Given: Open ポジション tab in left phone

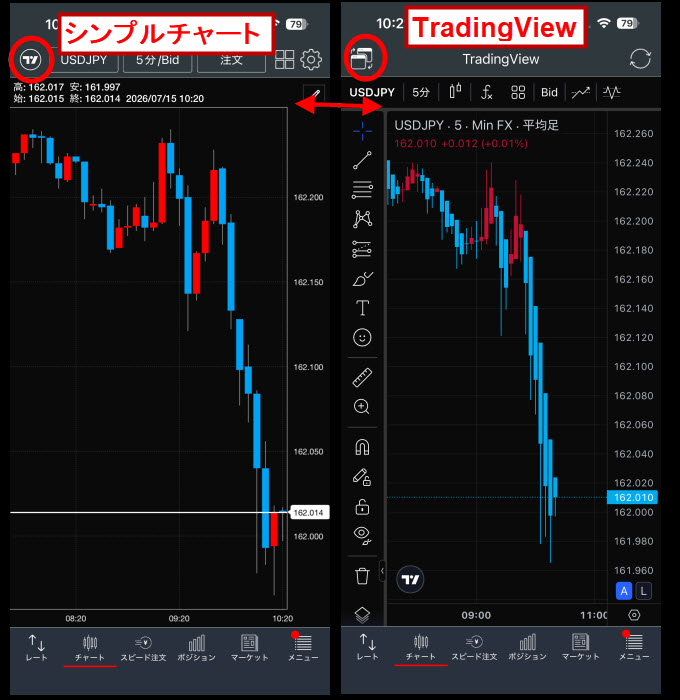Looking at the screenshot, I should (x=196, y=648).
